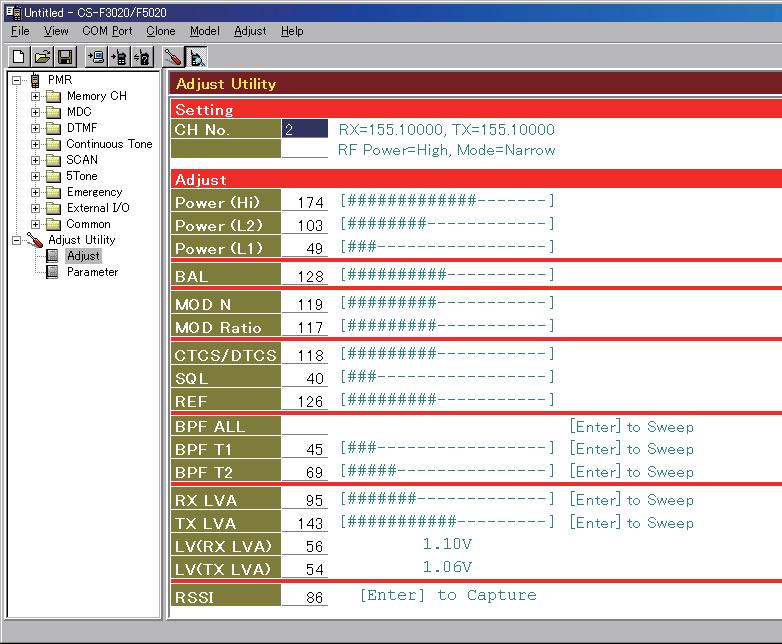The image size is (782, 644).
Task: Click the Read from transceiver toolbar icon
Action: 96,57
